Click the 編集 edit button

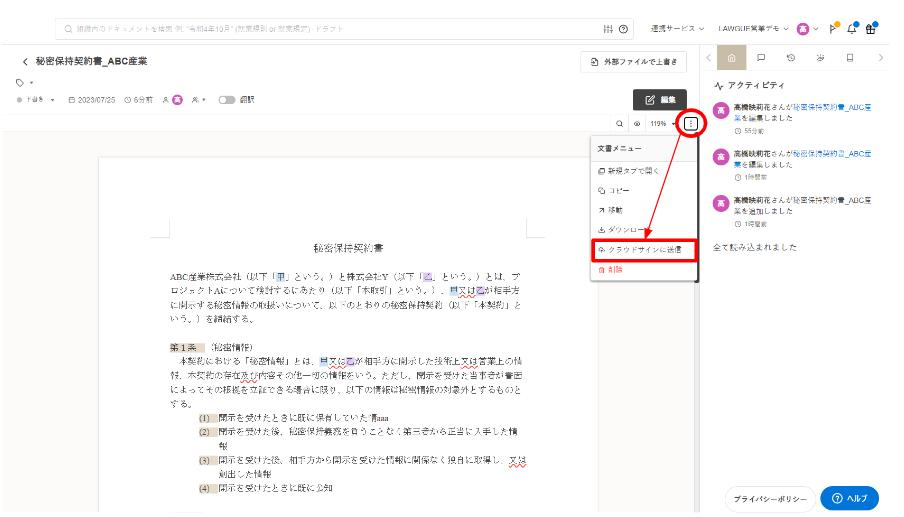point(660,100)
